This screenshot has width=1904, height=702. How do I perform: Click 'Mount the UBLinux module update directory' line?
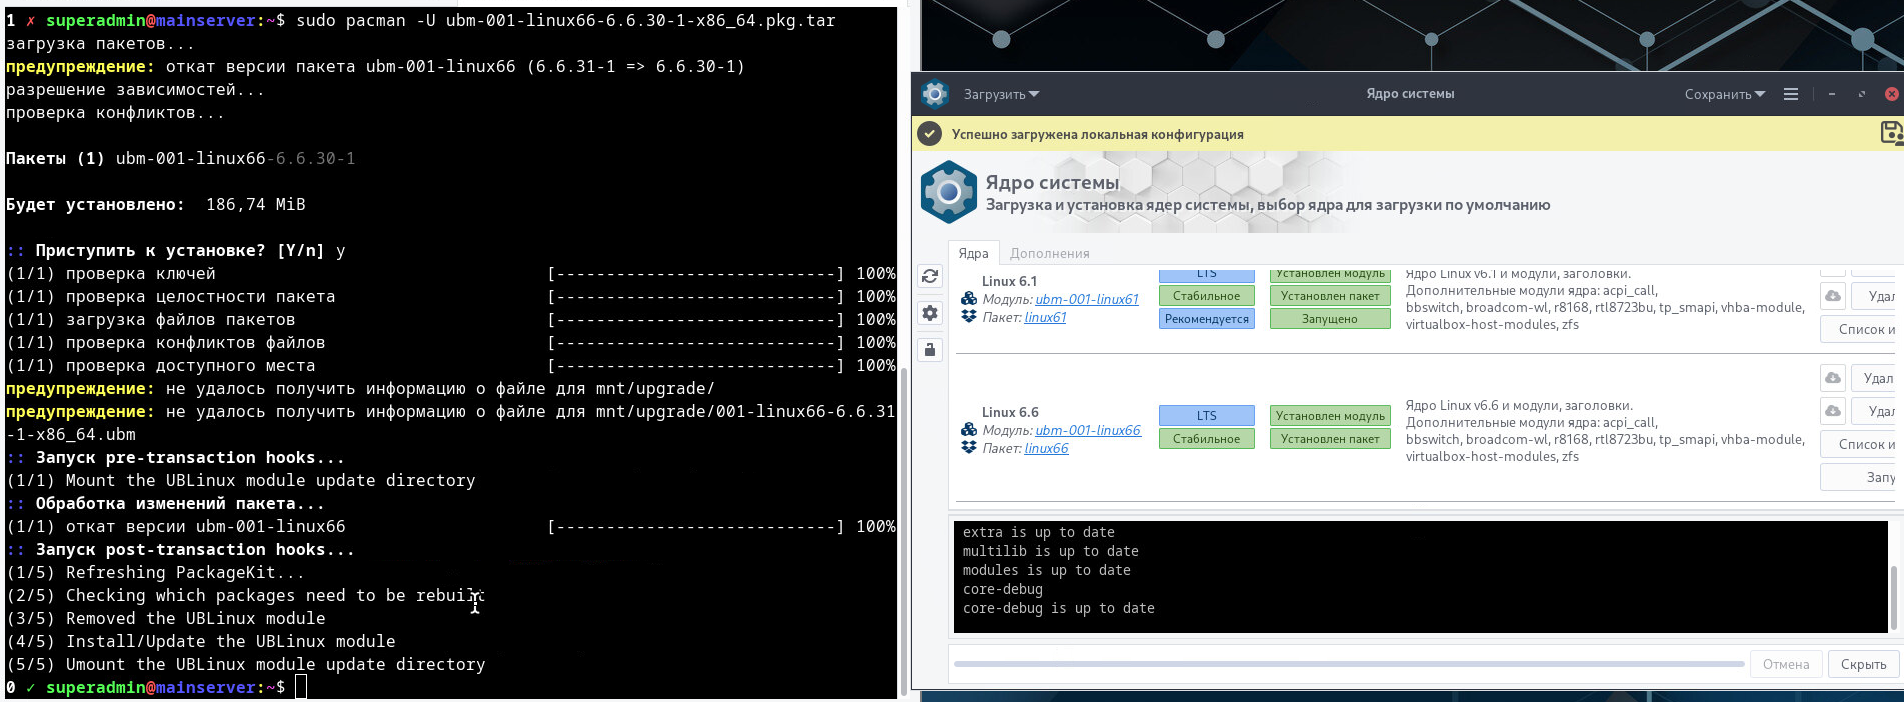tap(241, 480)
